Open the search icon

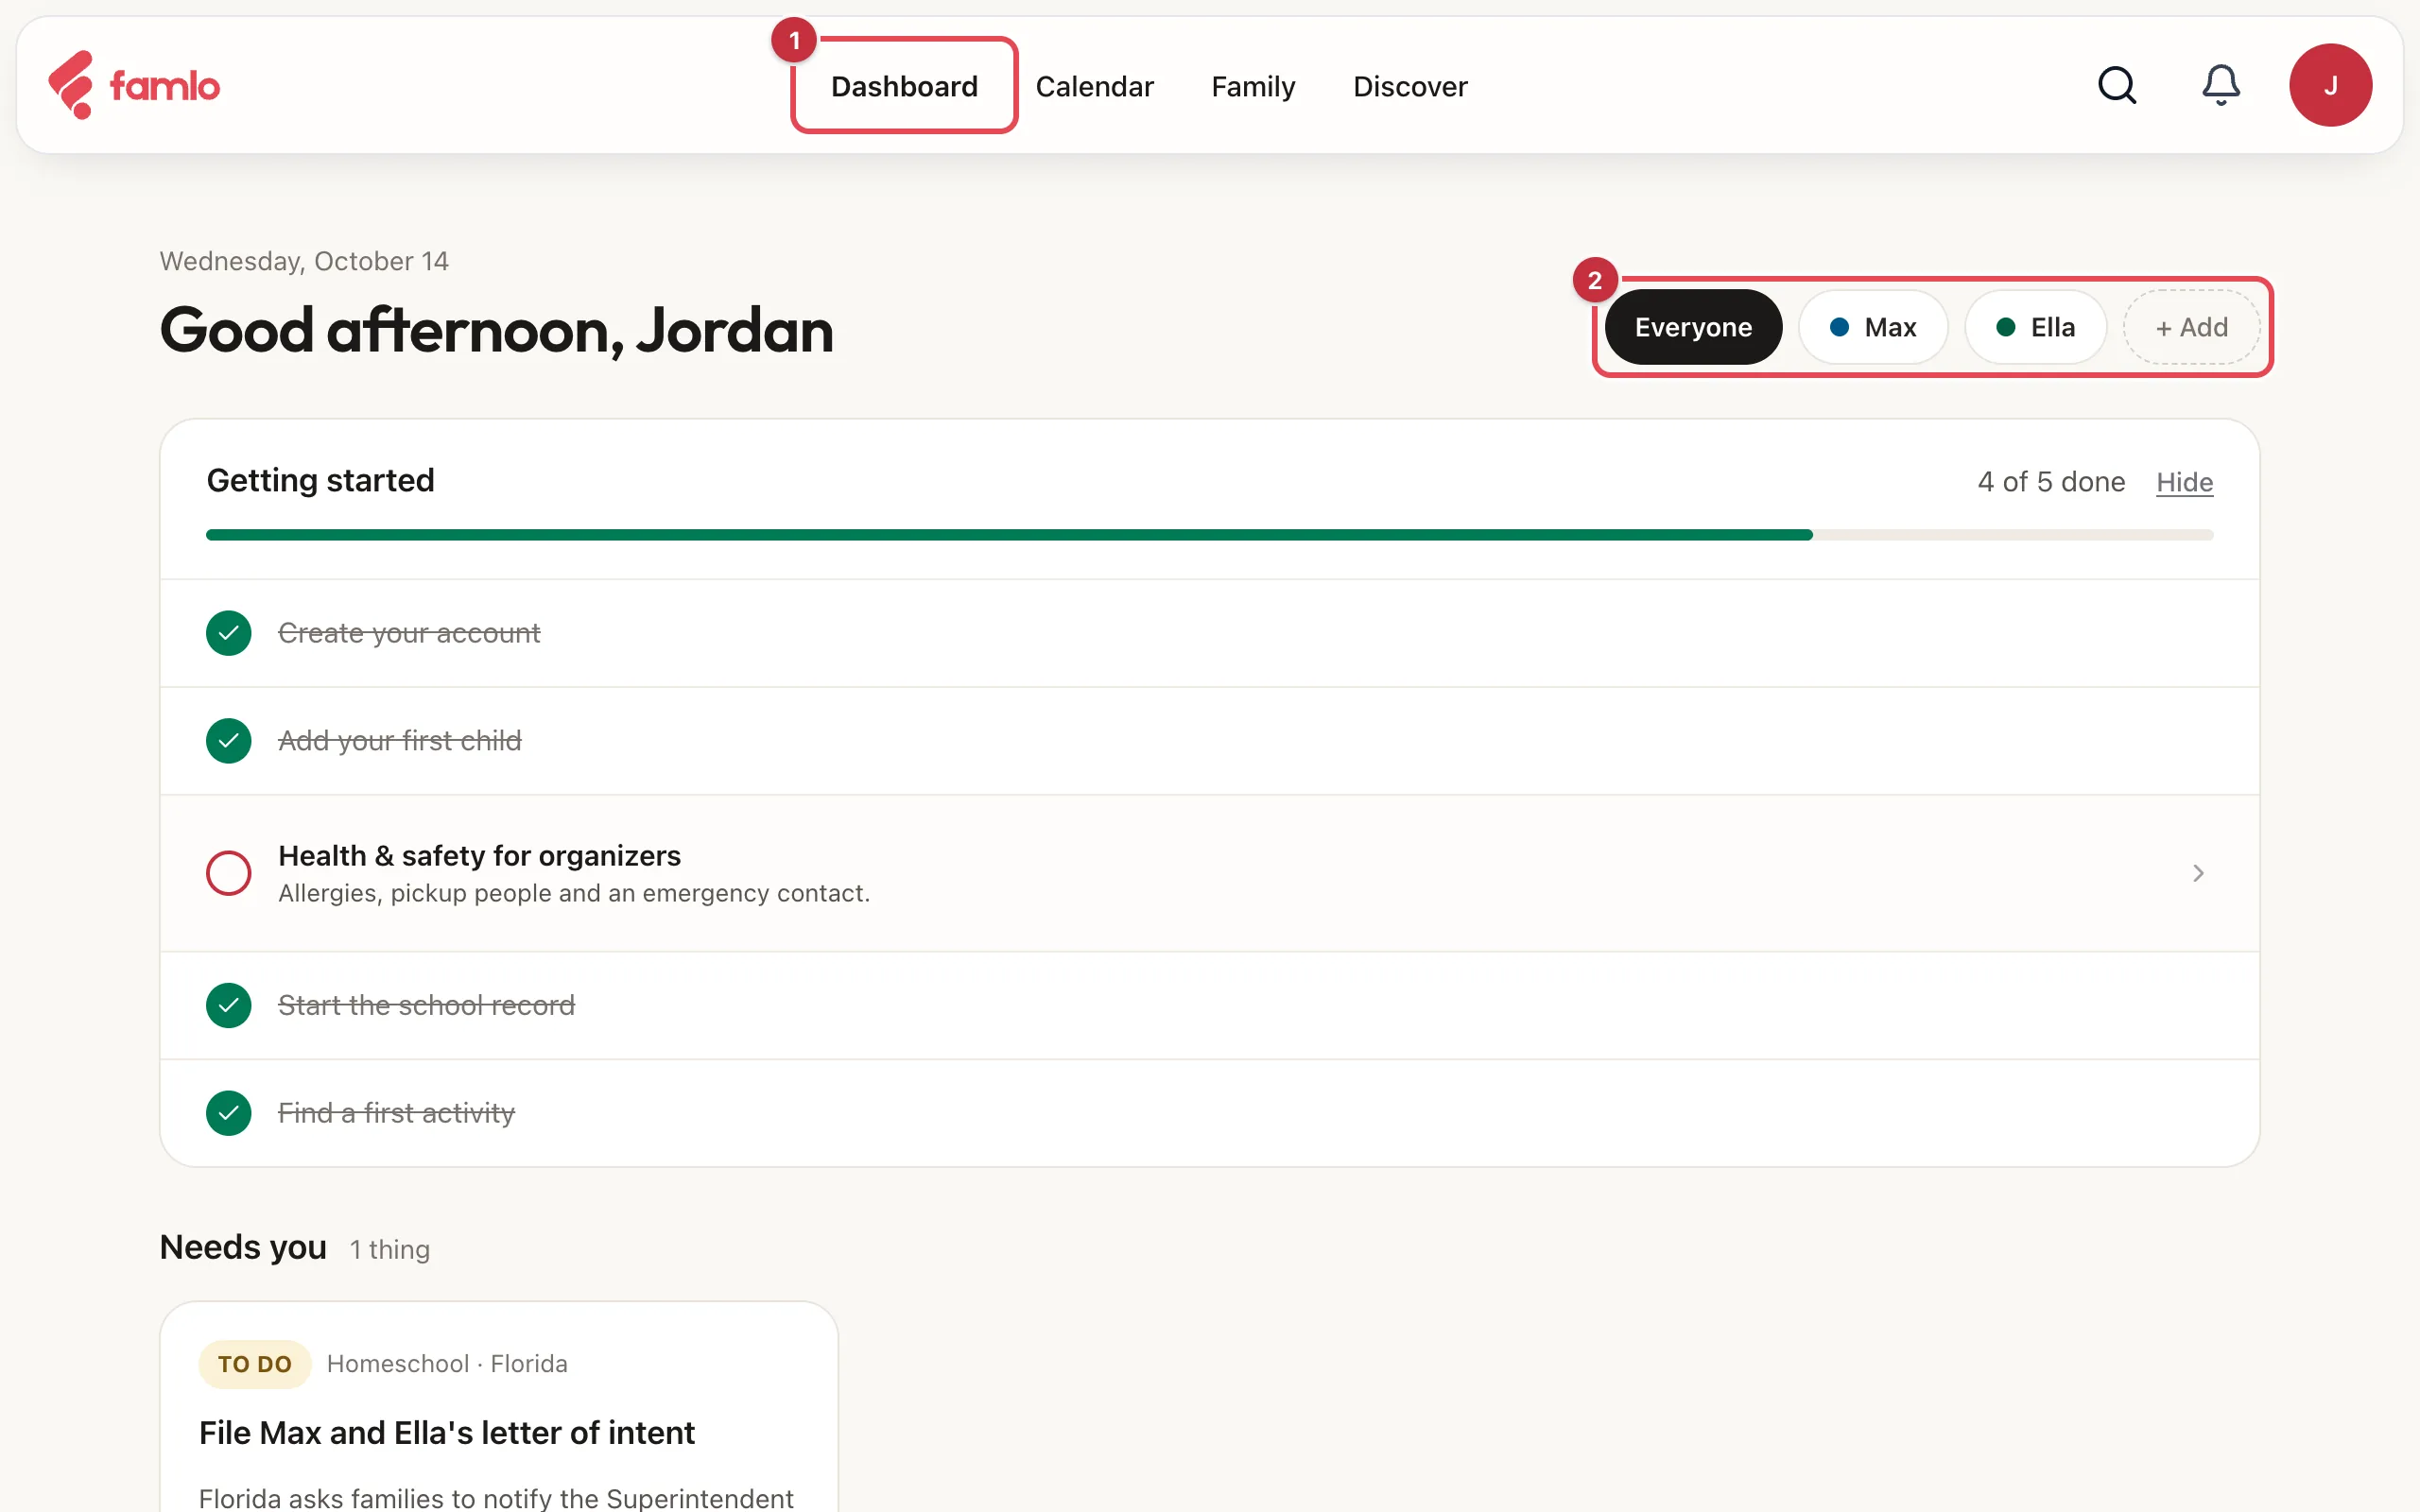[2117, 85]
